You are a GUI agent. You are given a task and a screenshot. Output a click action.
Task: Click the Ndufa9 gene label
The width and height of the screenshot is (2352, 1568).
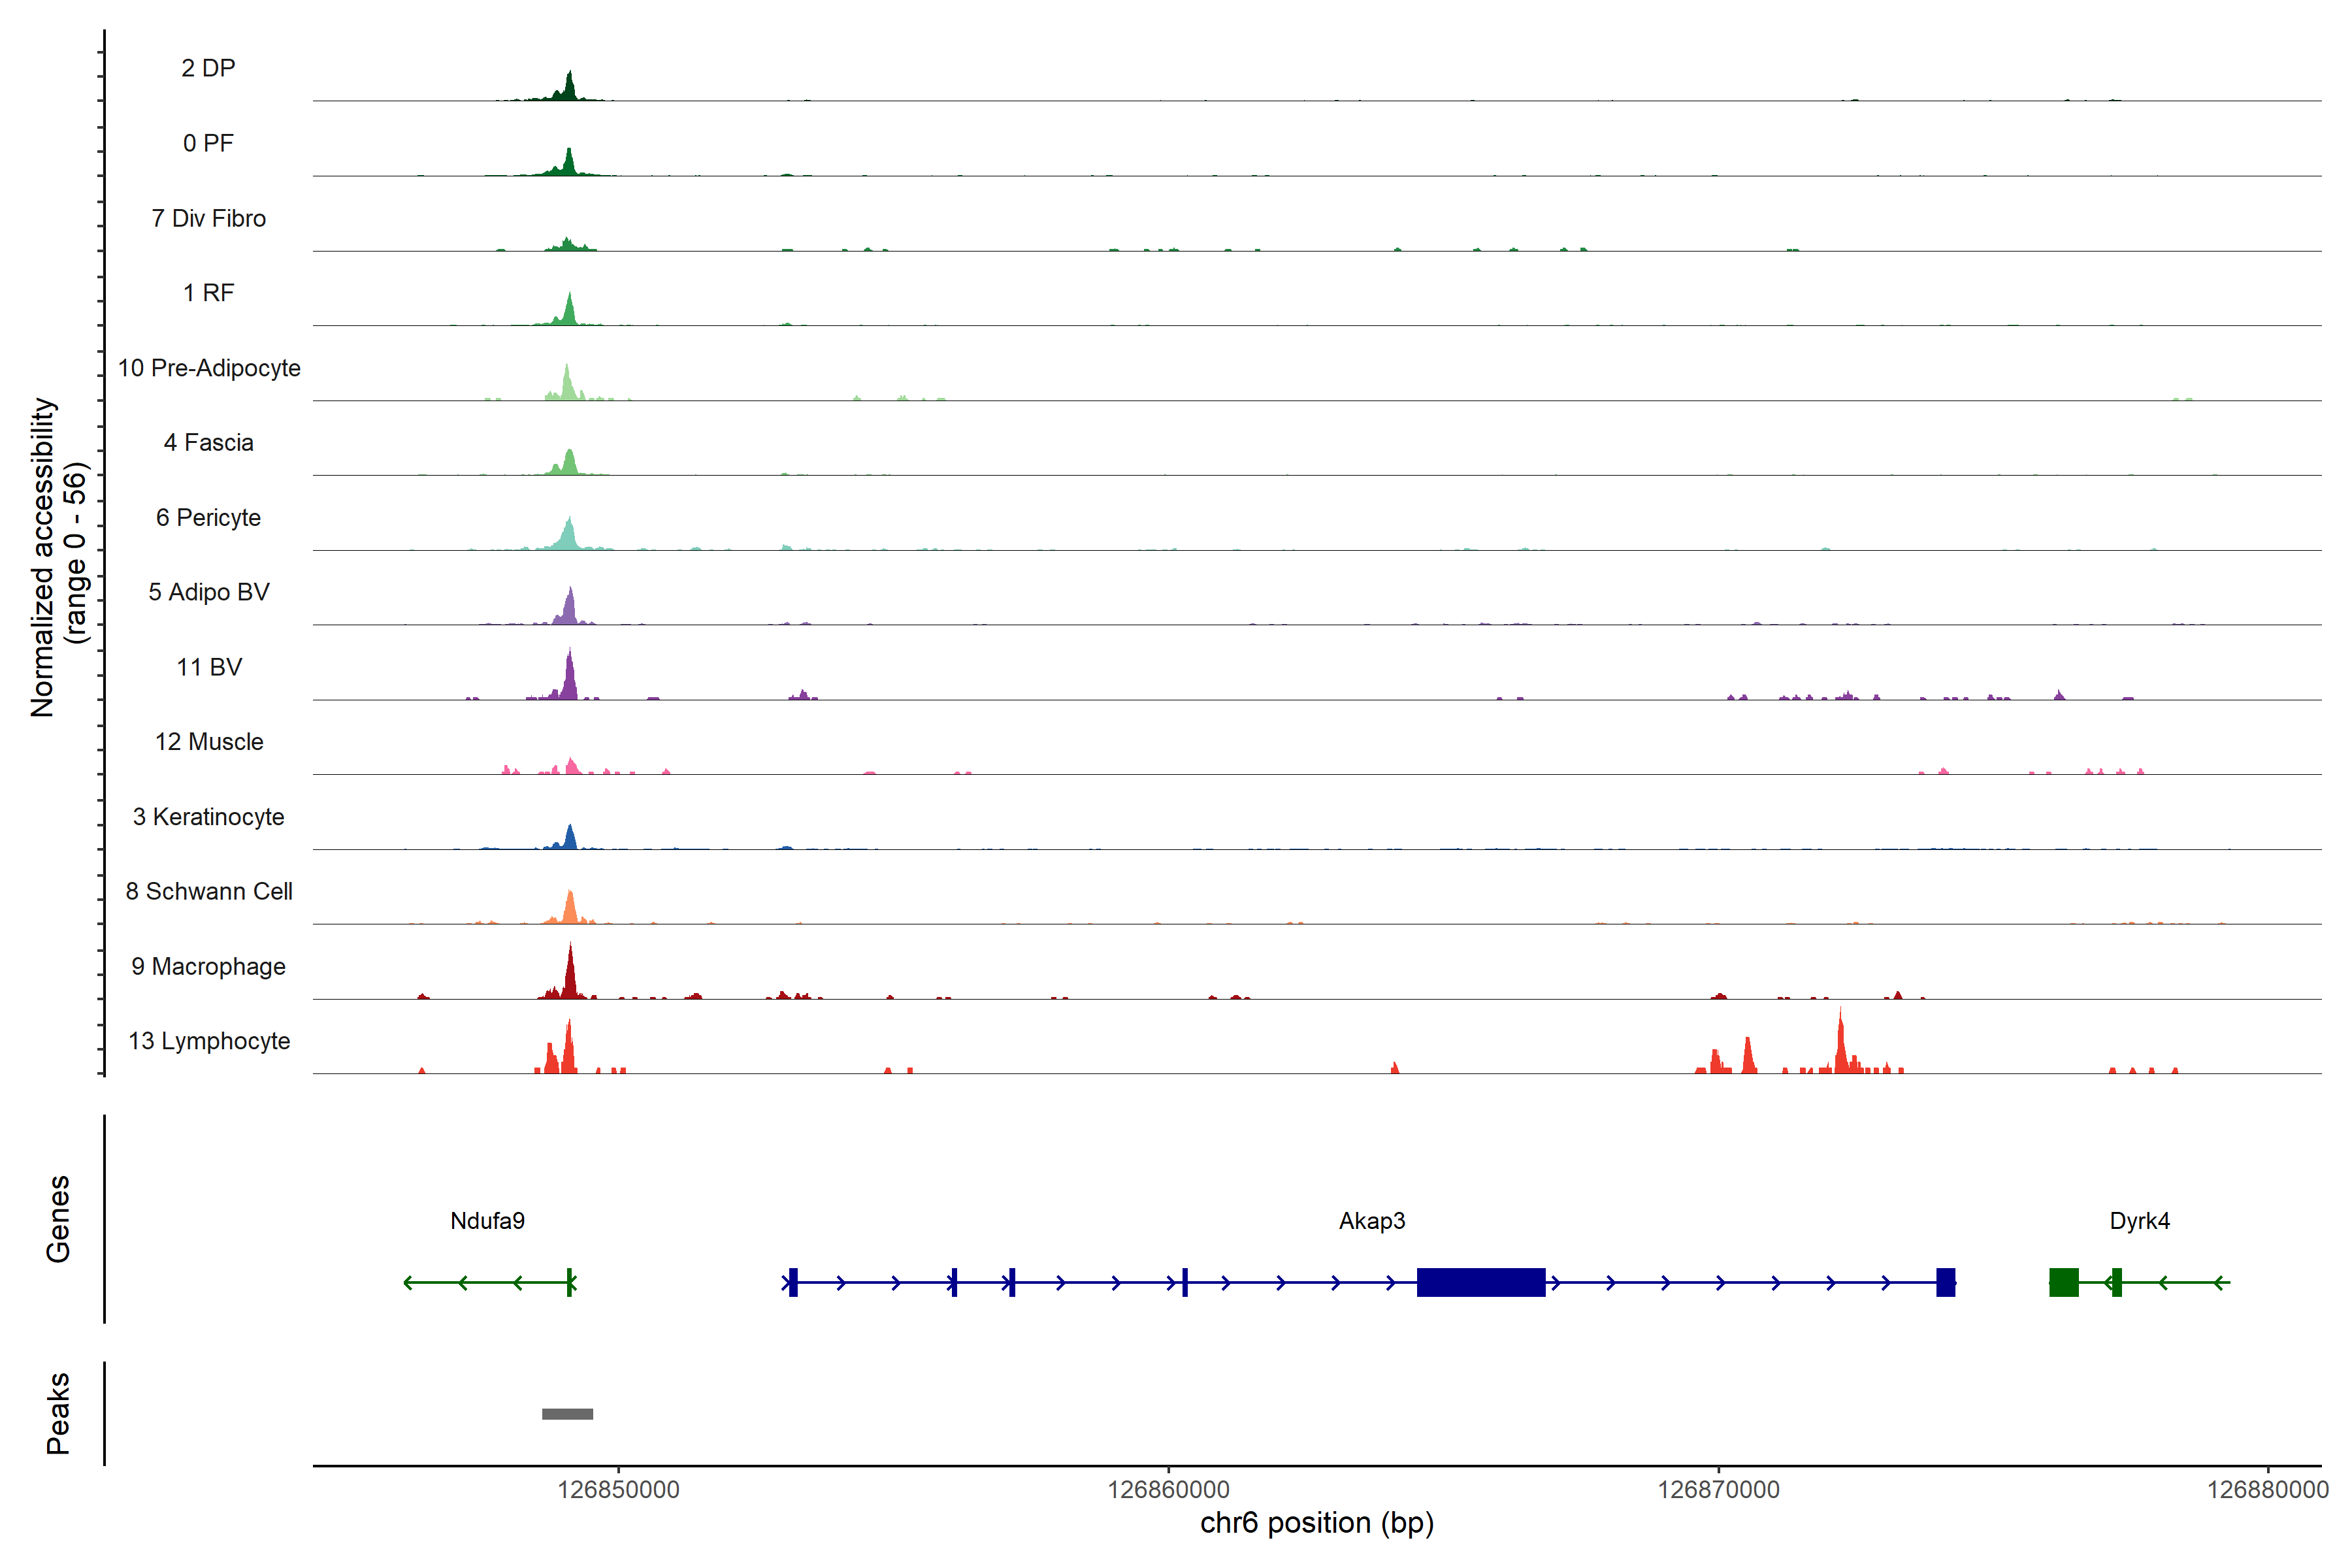pos(487,1221)
